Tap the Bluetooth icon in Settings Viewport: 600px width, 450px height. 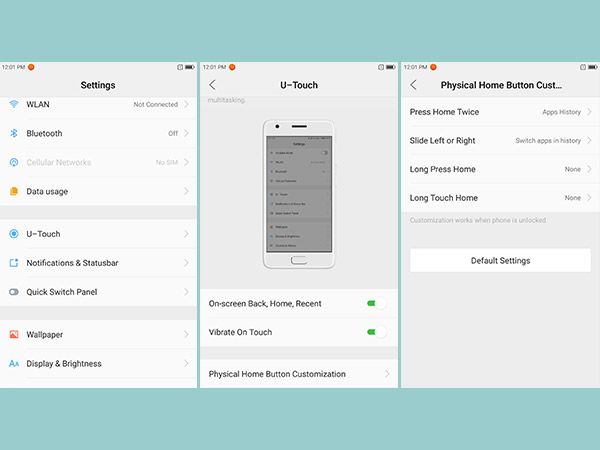click(14, 133)
